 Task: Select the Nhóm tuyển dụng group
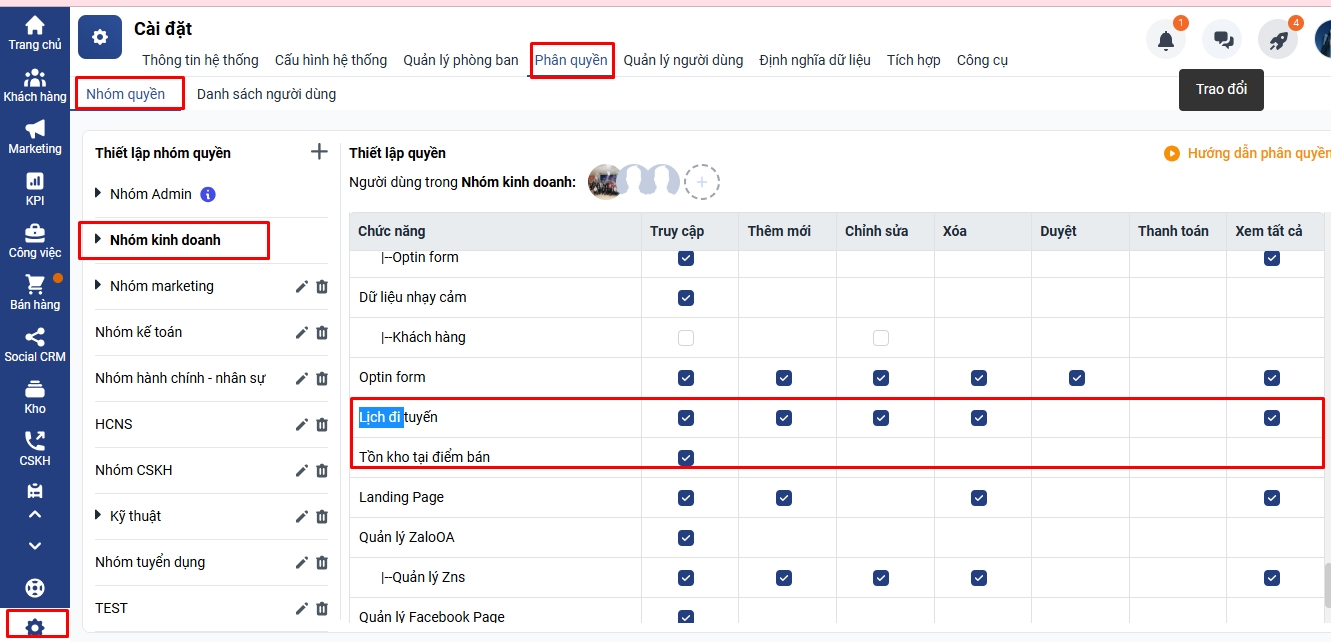pyautogui.click(x=150, y=562)
